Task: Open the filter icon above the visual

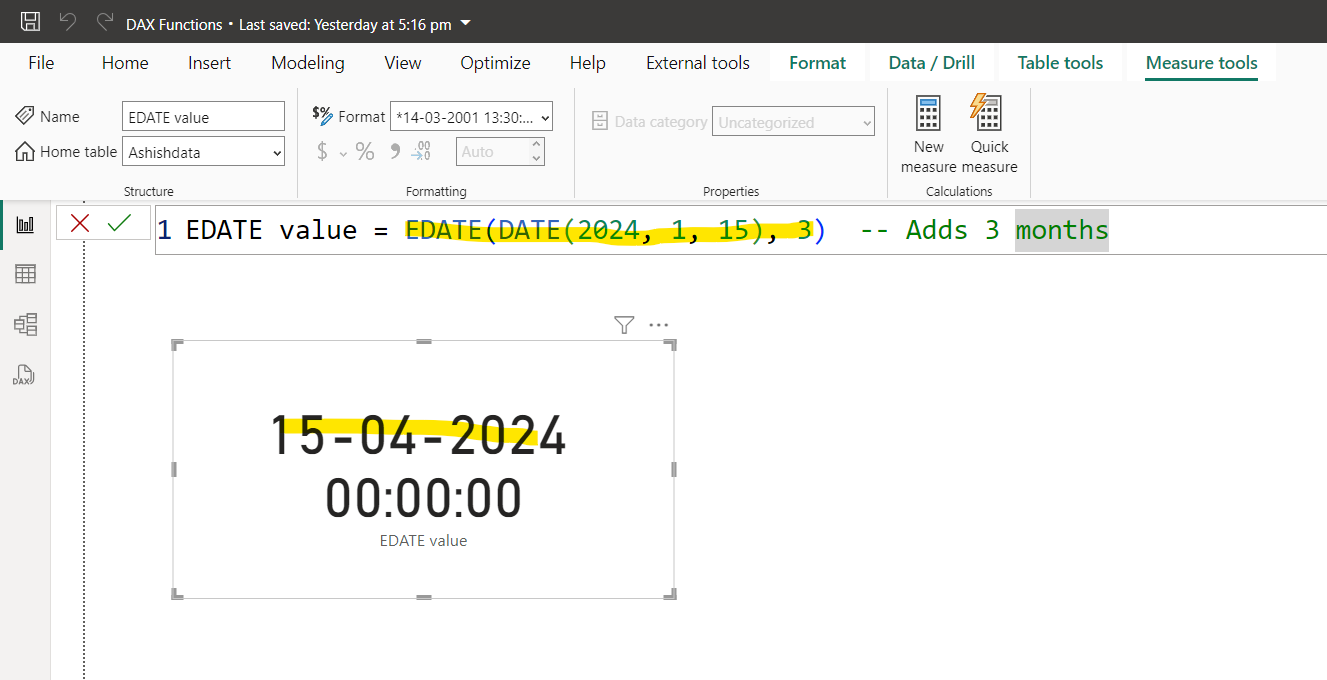Action: (623, 325)
